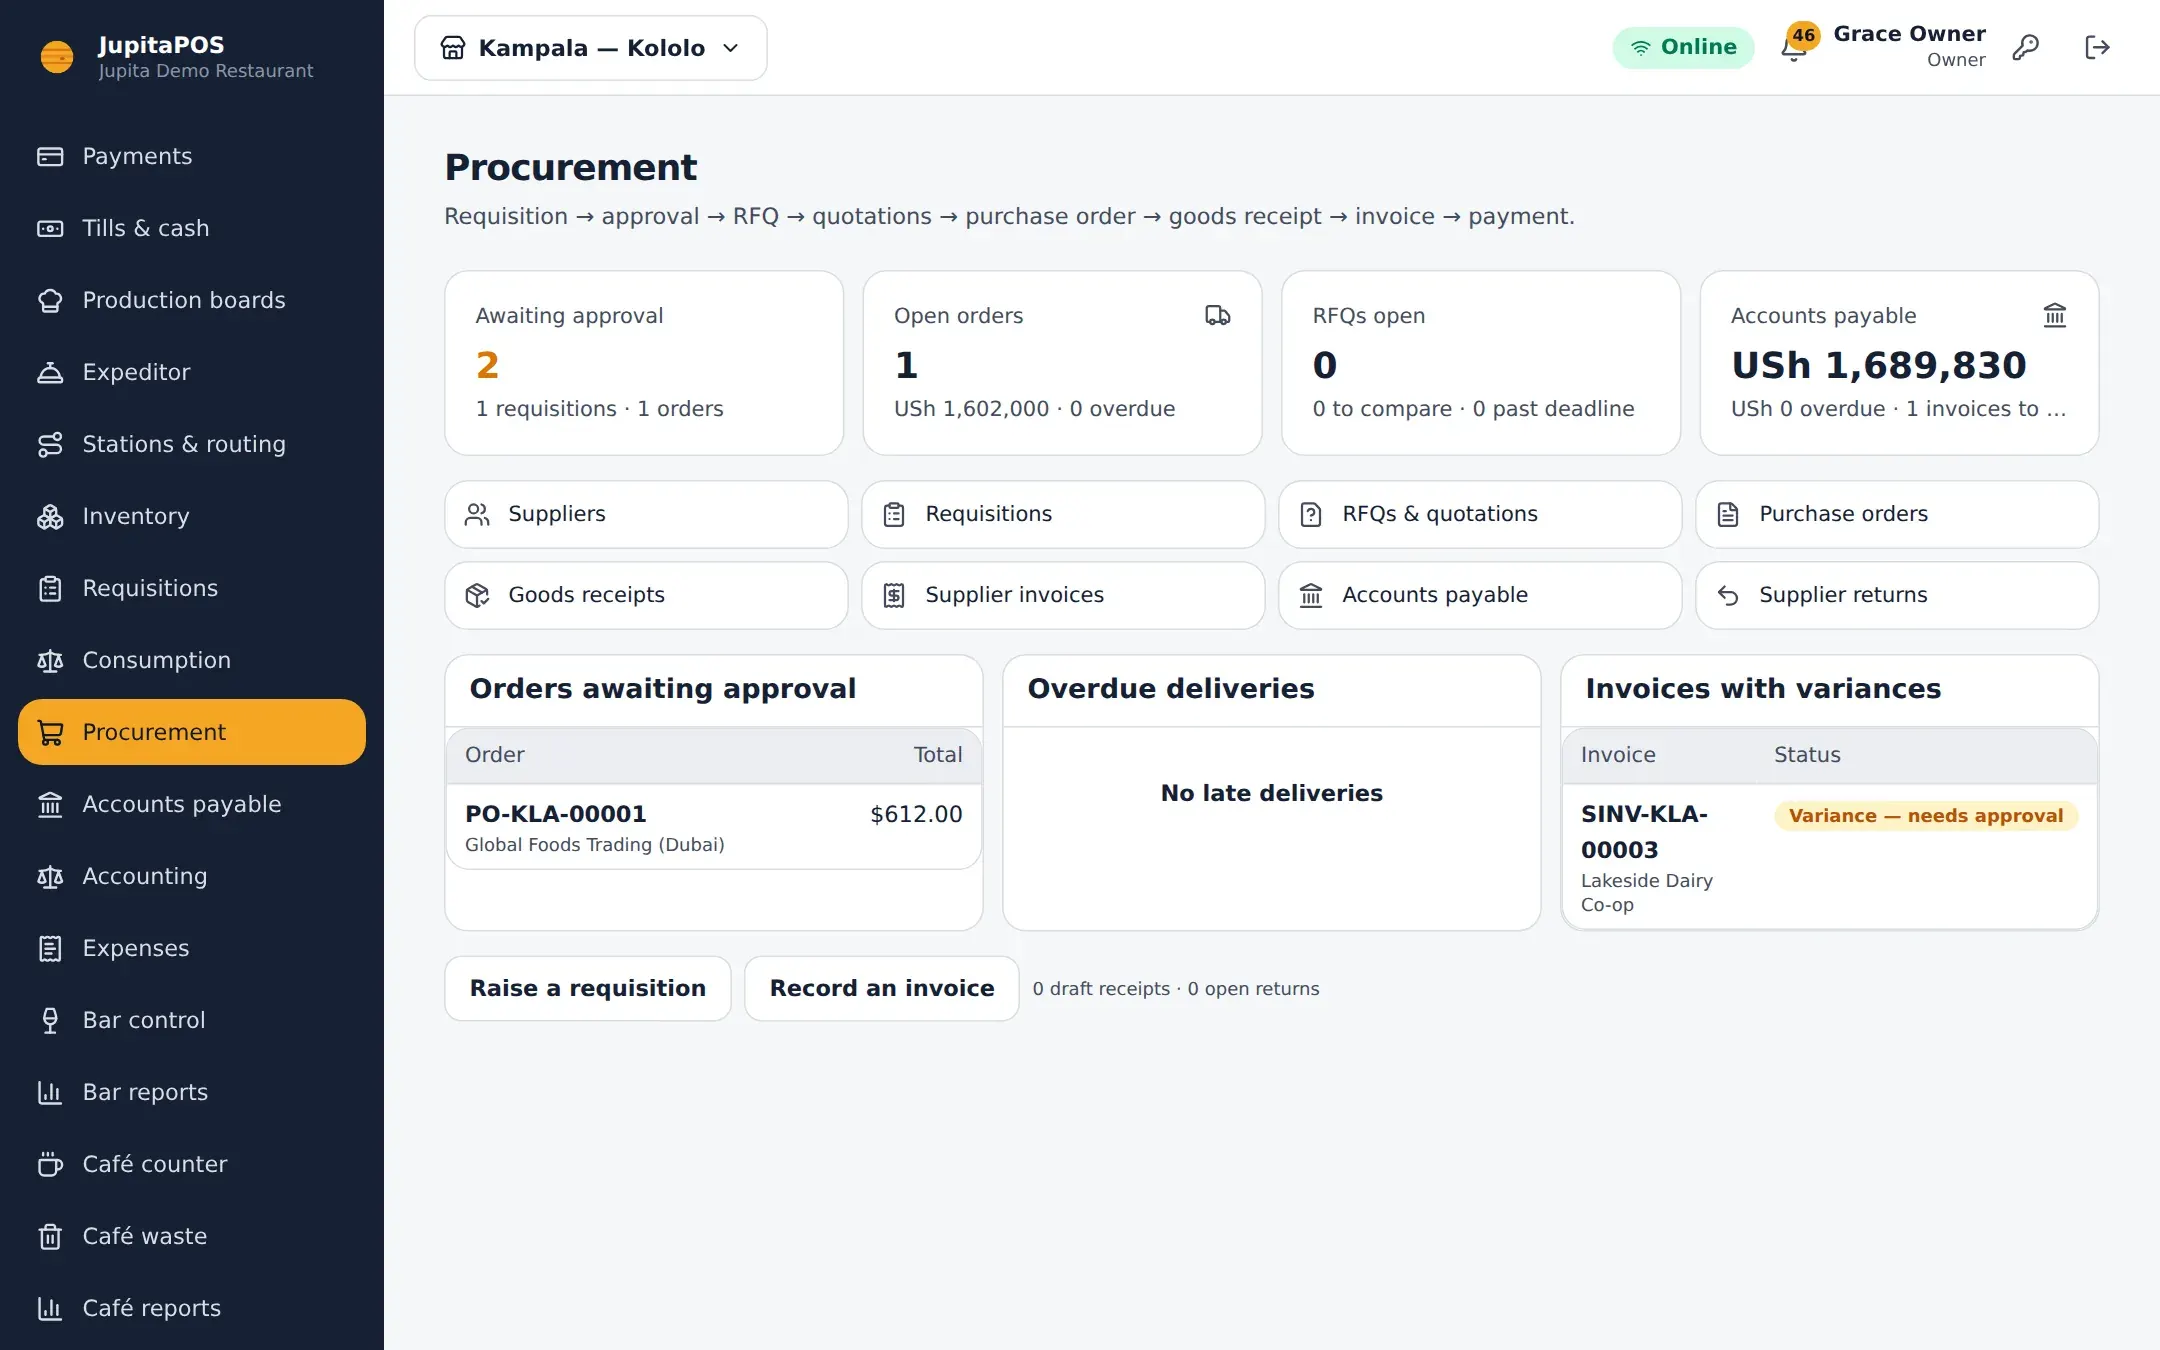The image size is (2160, 1350).
Task: Open Payments in the sidebar menu
Action: pos(192,156)
